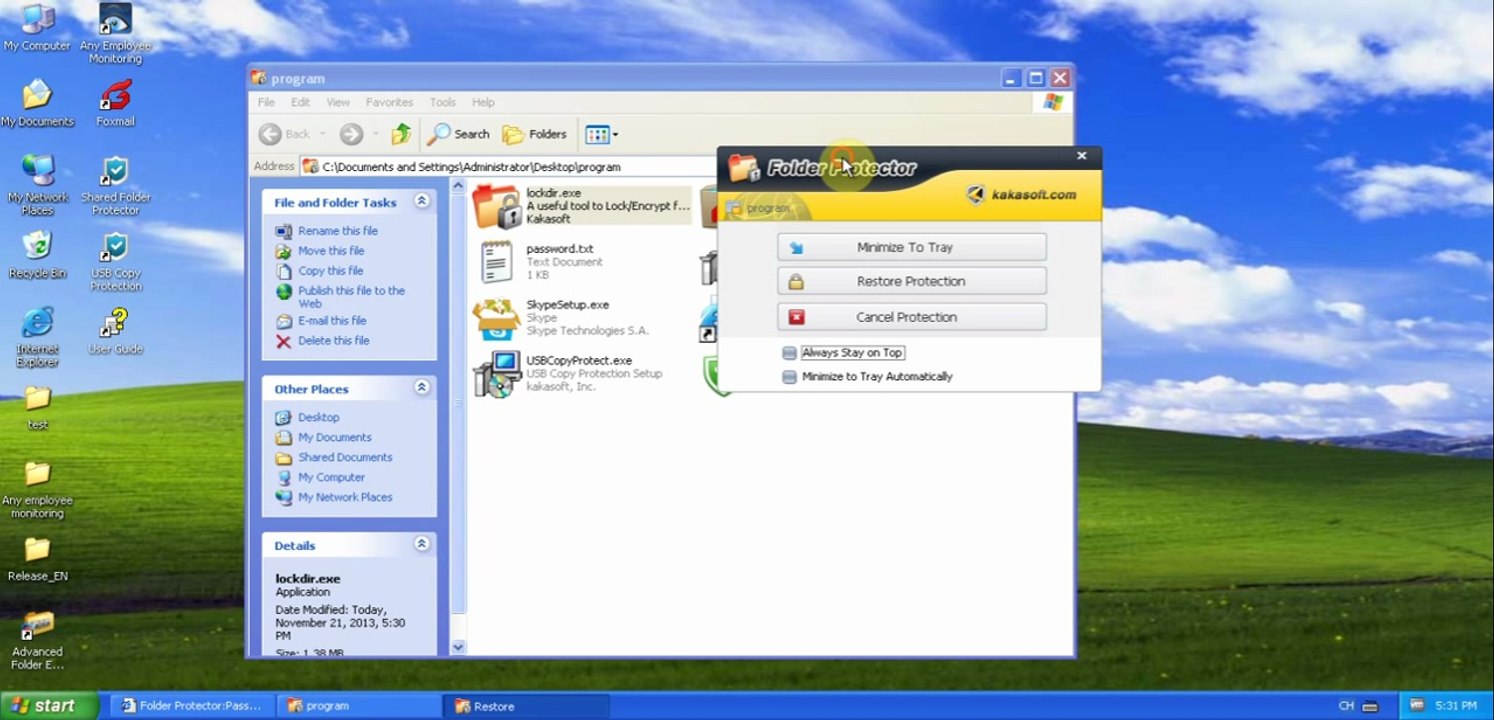
Task: Click Cancel Protection button
Action: tap(912, 317)
